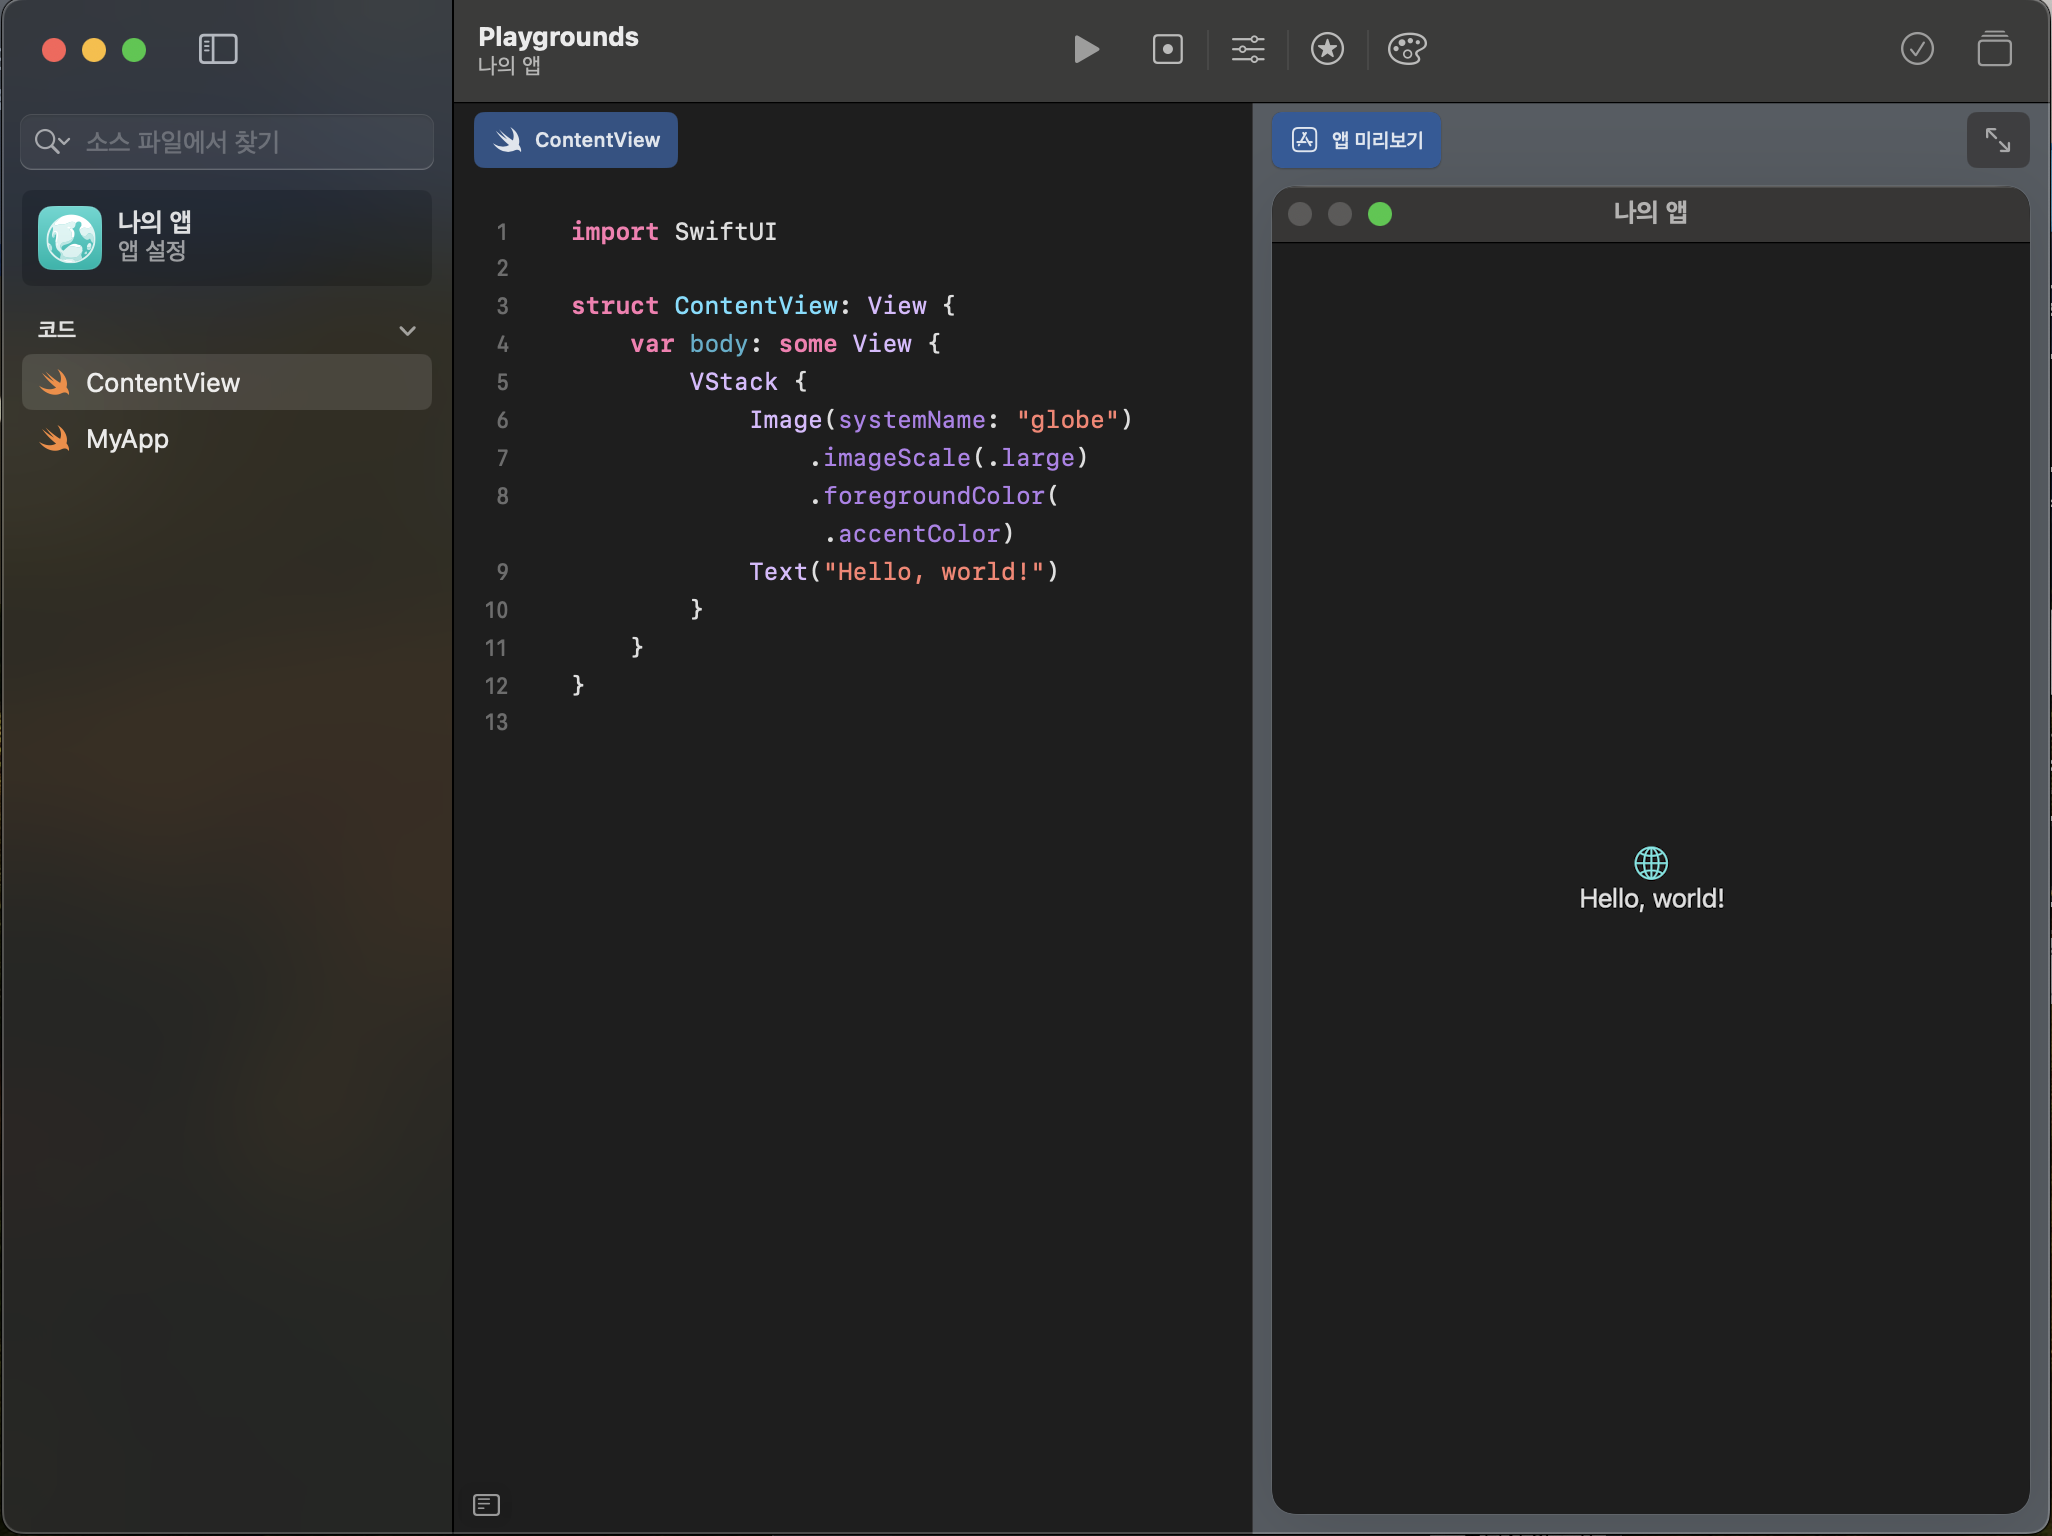
Task: Select the 앱 미리보기 preview tab
Action: tap(1356, 140)
